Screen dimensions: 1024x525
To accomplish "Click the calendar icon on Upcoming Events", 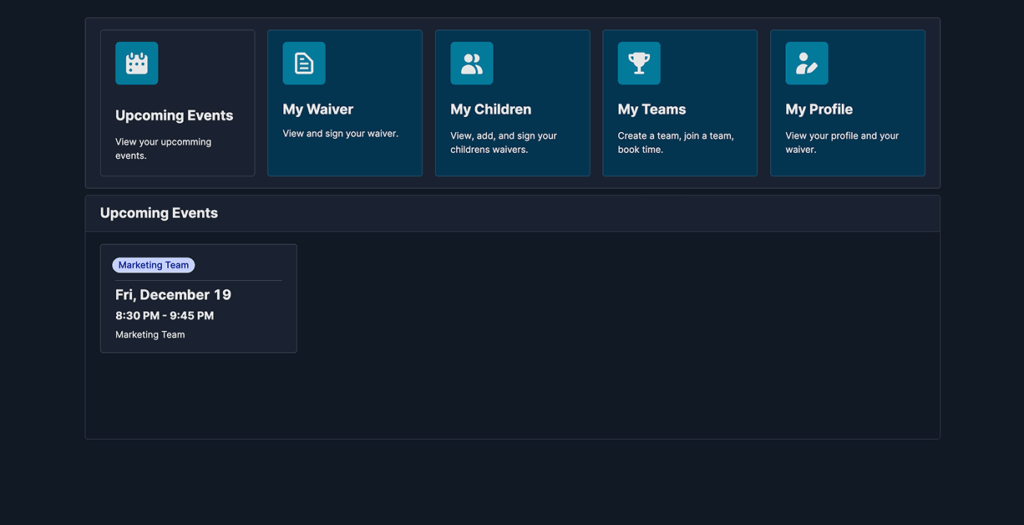I will click(x=137, y=63).
